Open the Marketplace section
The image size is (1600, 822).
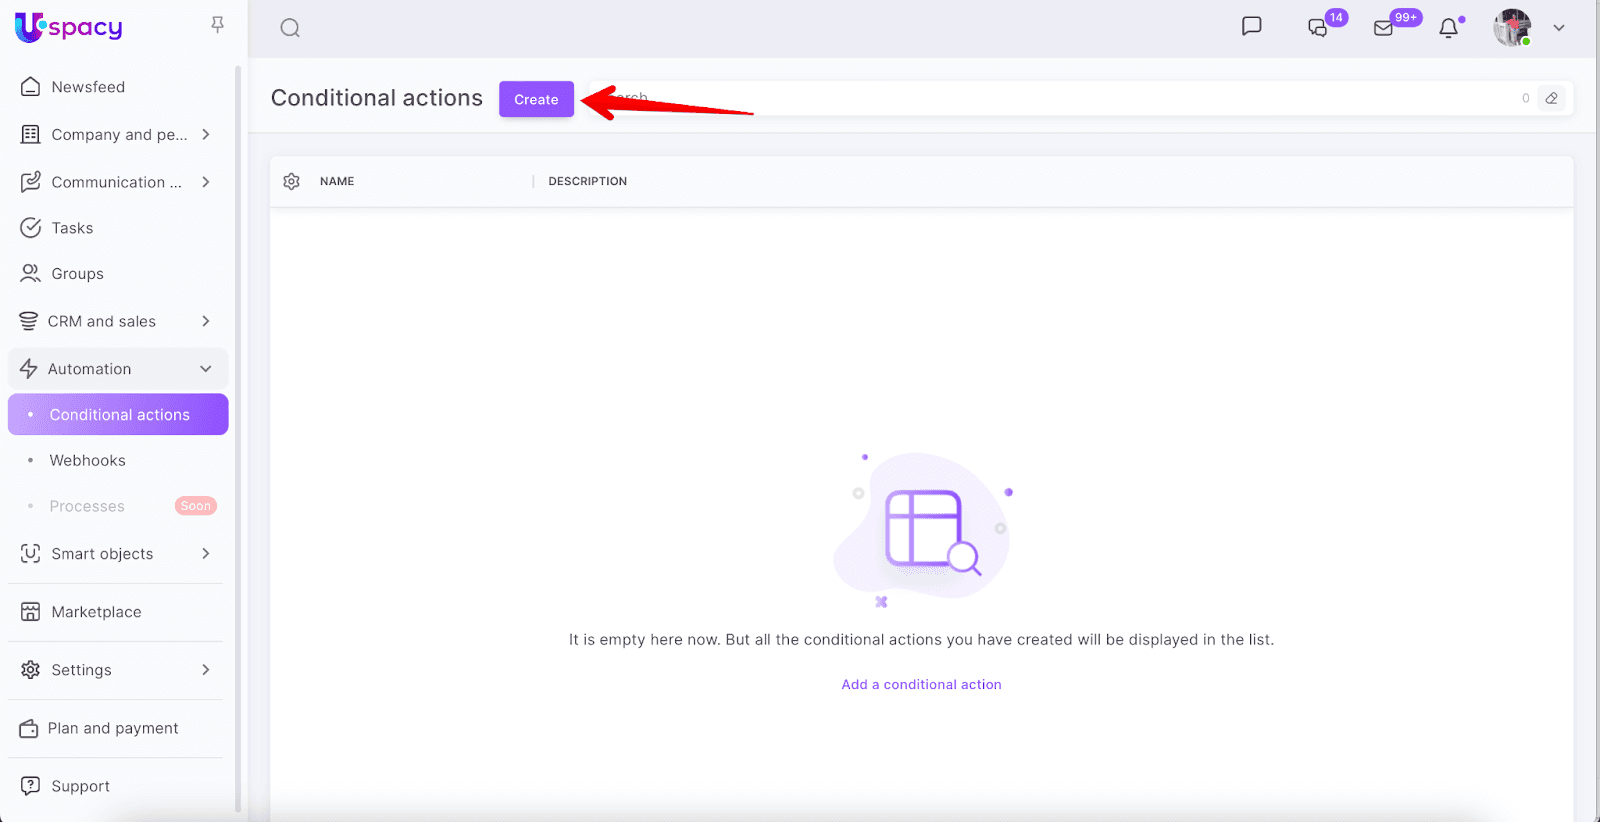tap(96, 612)
